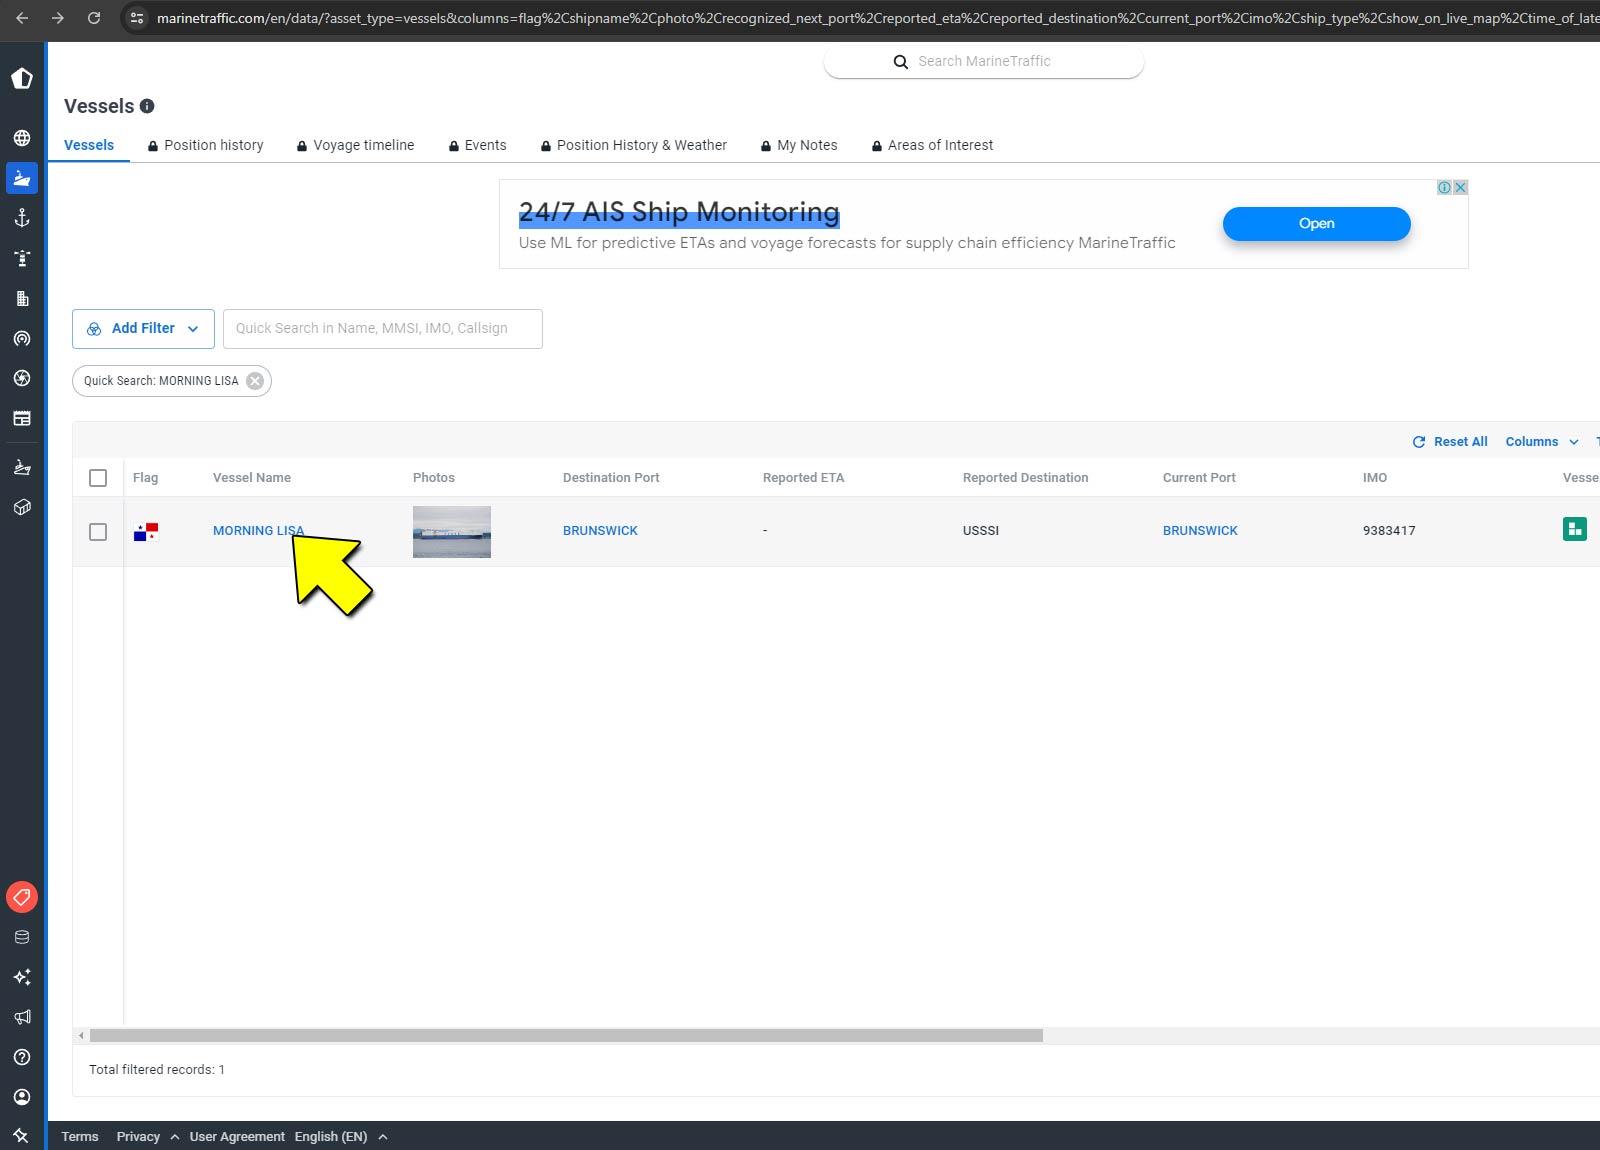The height and width of the screenshot is (1150, 1600).
Task: Open the lighthouse icon in sidebar
Action: pos(22,258)
